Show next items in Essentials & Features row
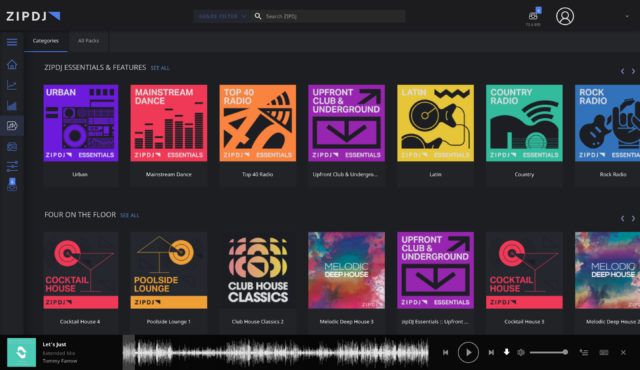Viewport: 640px width, 370px height. coord(633,71)
